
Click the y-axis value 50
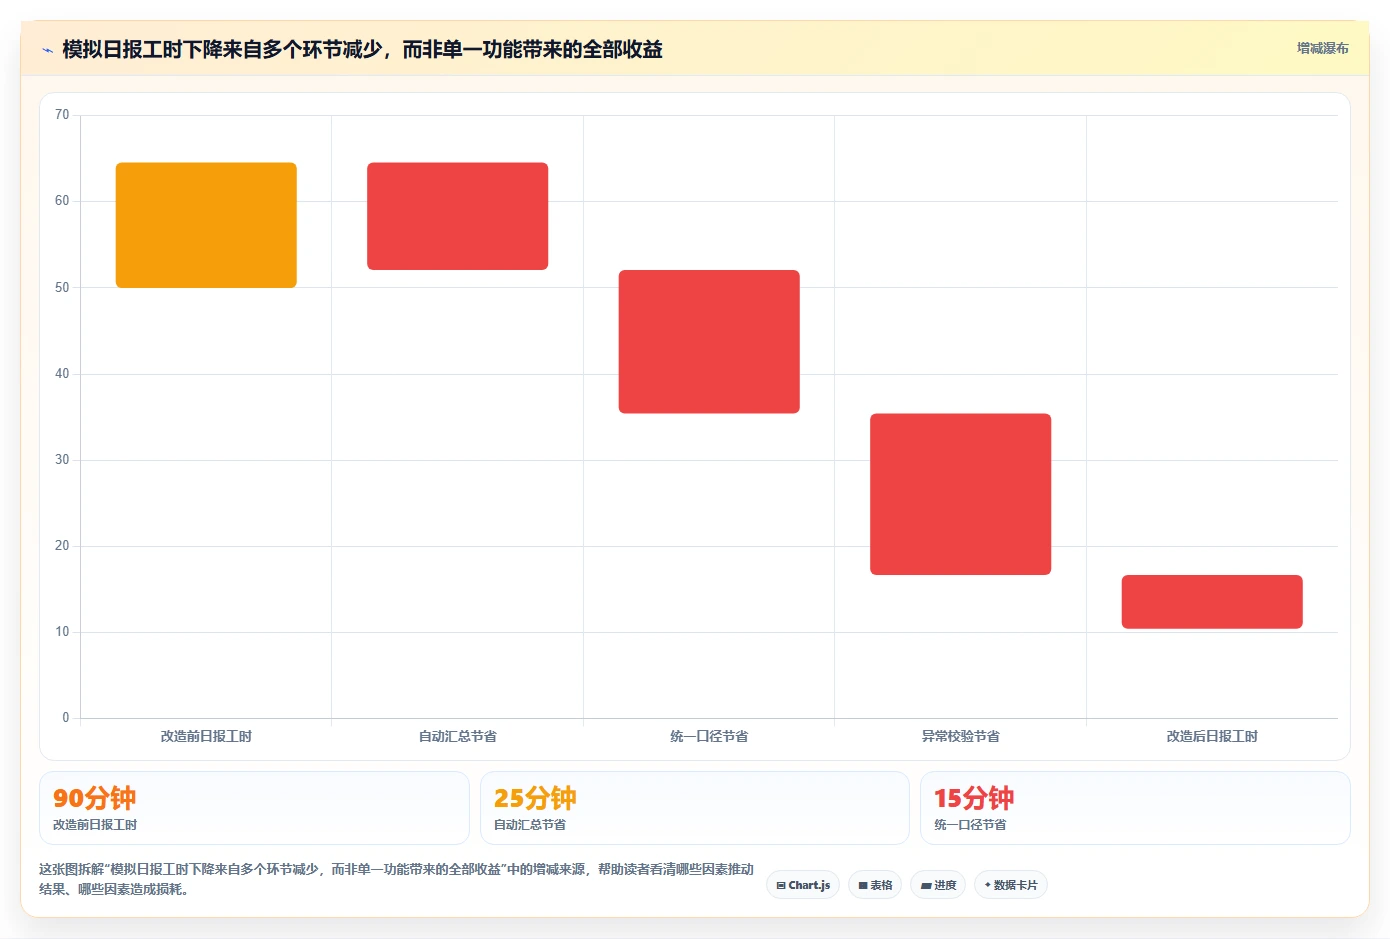(x=62, y=288)
